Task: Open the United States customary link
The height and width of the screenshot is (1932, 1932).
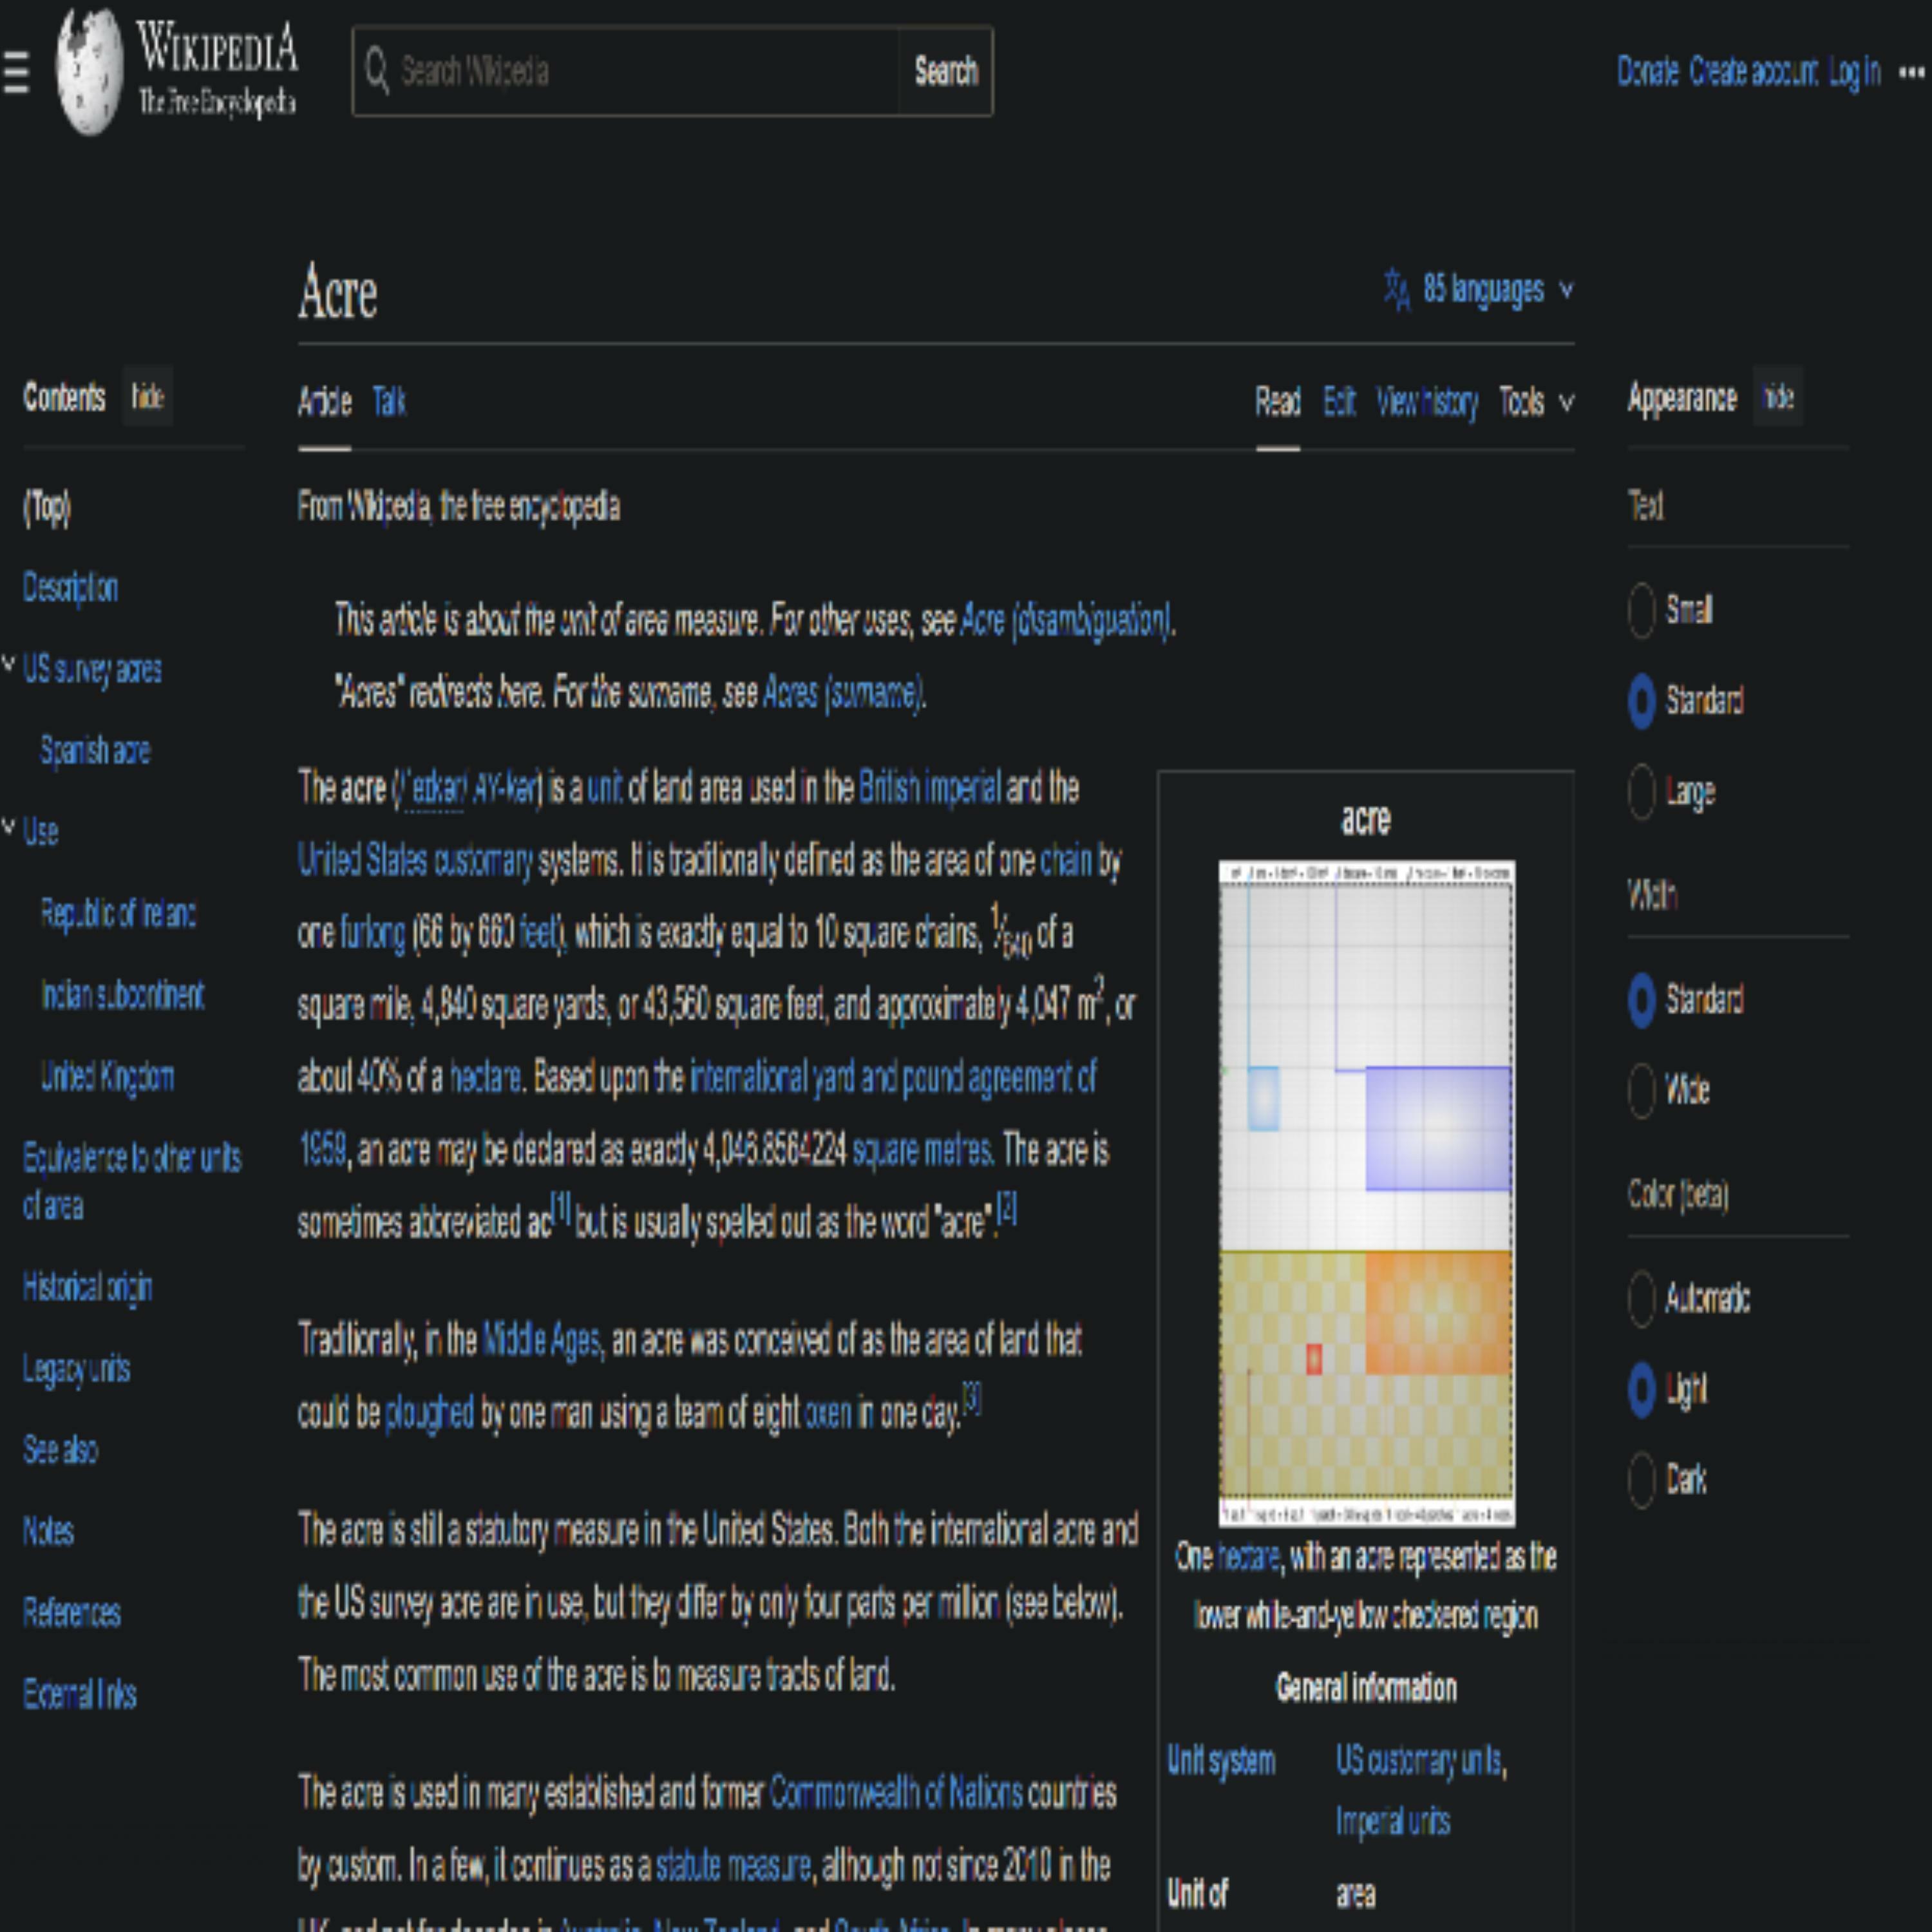Action: (415, 861)
